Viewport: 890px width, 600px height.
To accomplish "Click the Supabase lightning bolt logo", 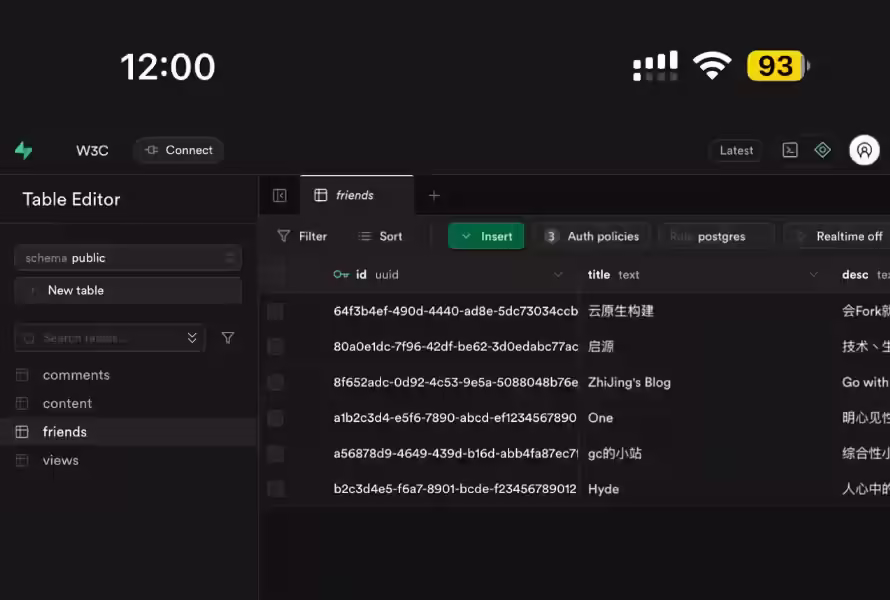I will (x=23, y=150).
